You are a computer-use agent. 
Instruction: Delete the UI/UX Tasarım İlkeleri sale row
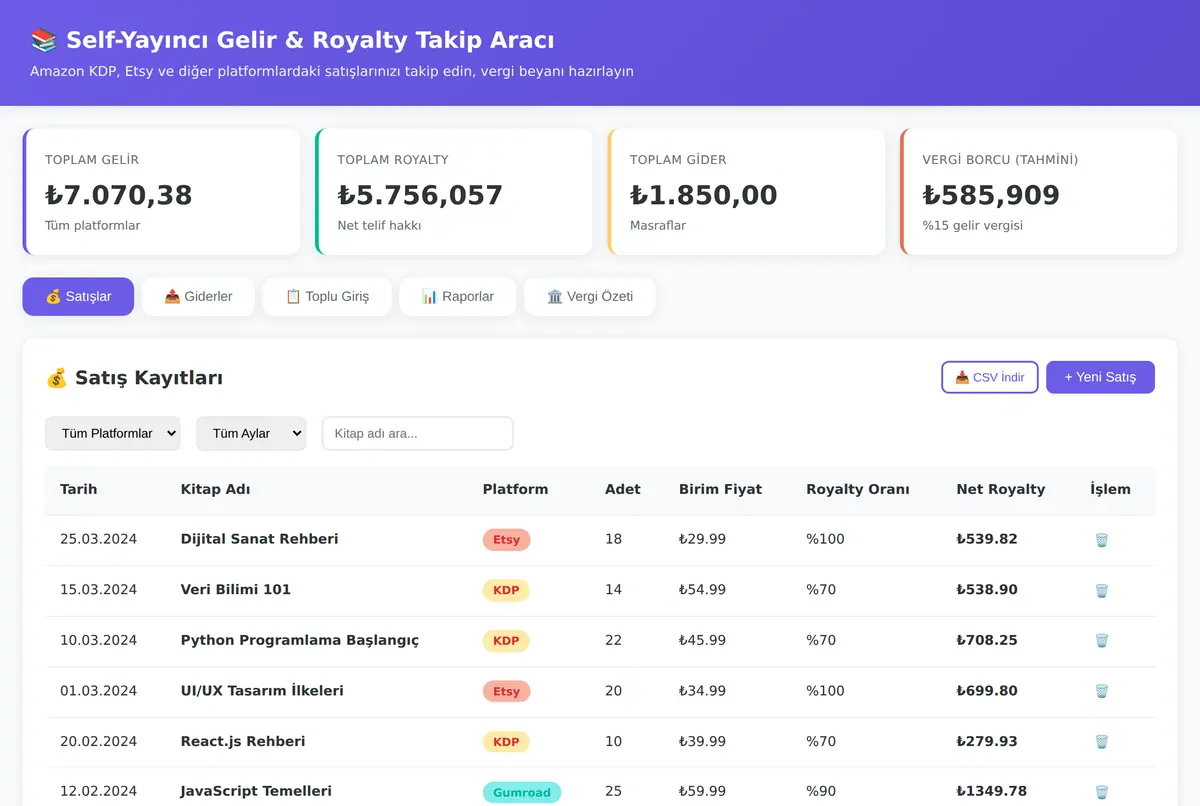click(1101, 692)
